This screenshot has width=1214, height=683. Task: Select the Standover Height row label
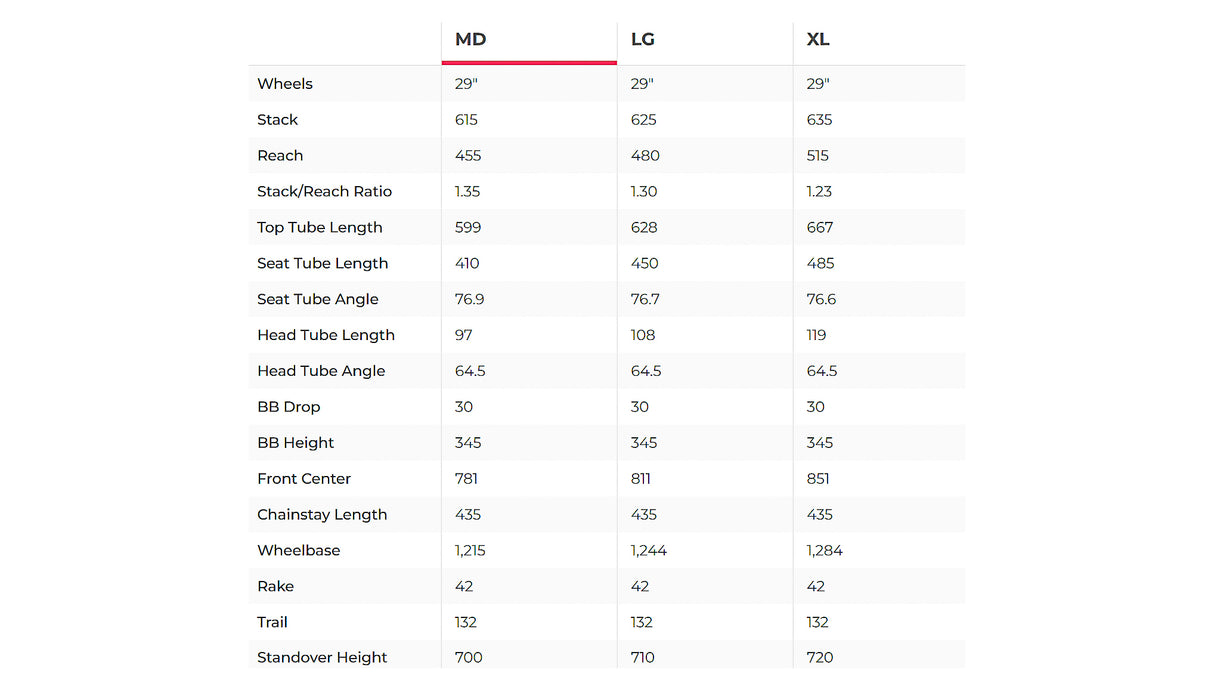[x=322, y=658]
